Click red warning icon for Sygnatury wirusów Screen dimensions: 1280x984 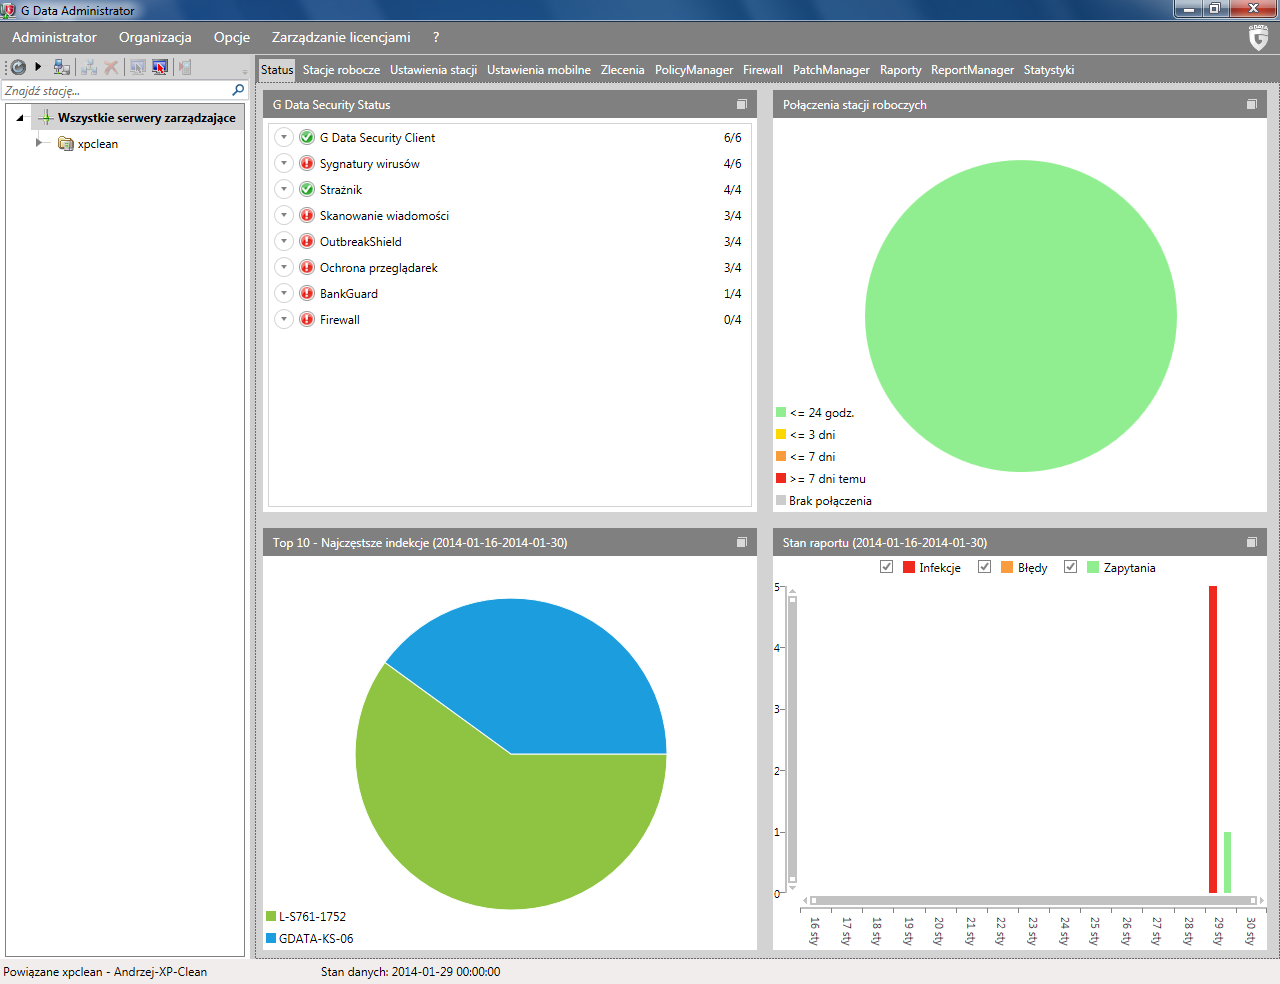tap(307, 163)
